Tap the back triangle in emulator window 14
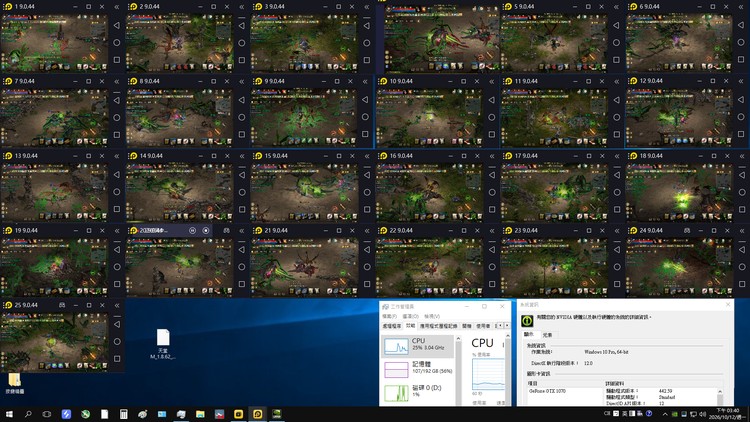Screen dimensions: 750x422 click(x=242, y=175)
